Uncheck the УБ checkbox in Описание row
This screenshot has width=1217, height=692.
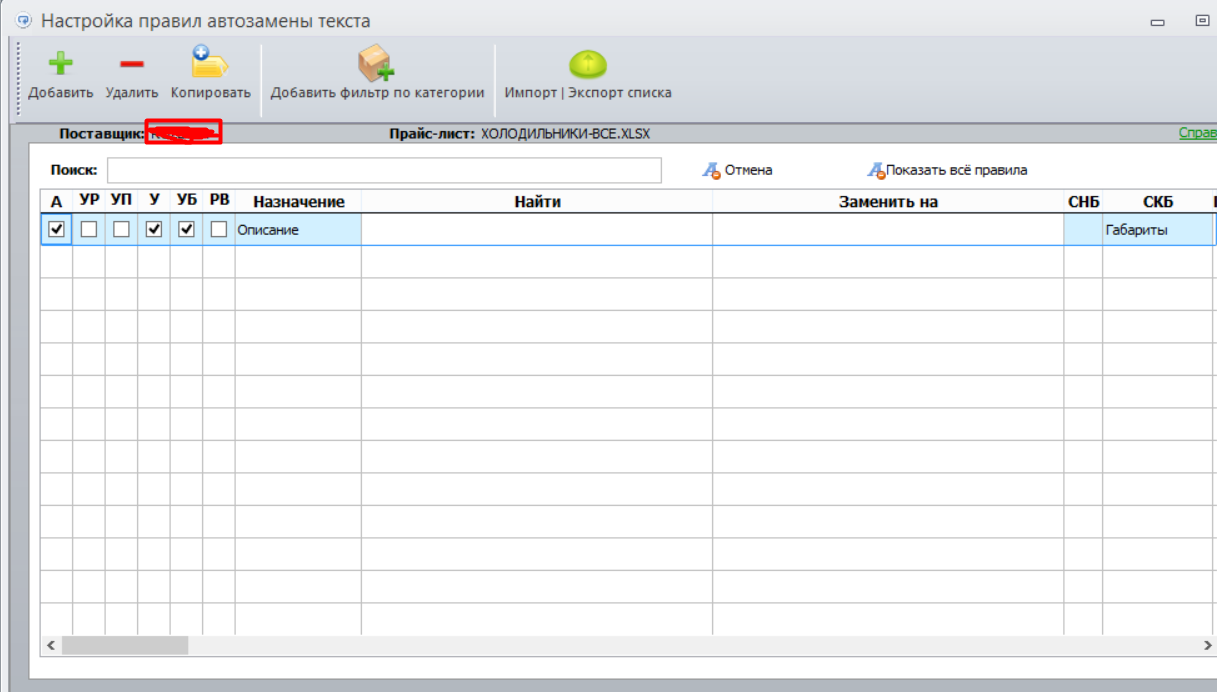point(186,229)
